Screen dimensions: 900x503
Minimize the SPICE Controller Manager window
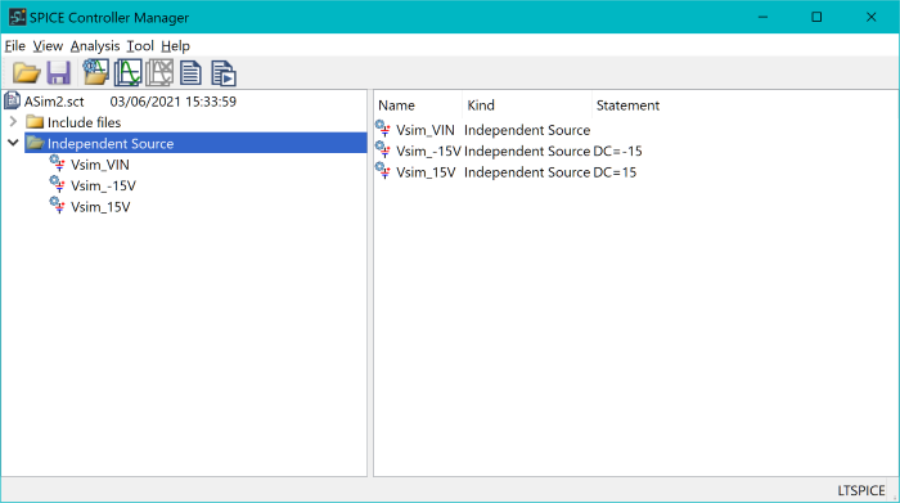click(x=763, y=17)
